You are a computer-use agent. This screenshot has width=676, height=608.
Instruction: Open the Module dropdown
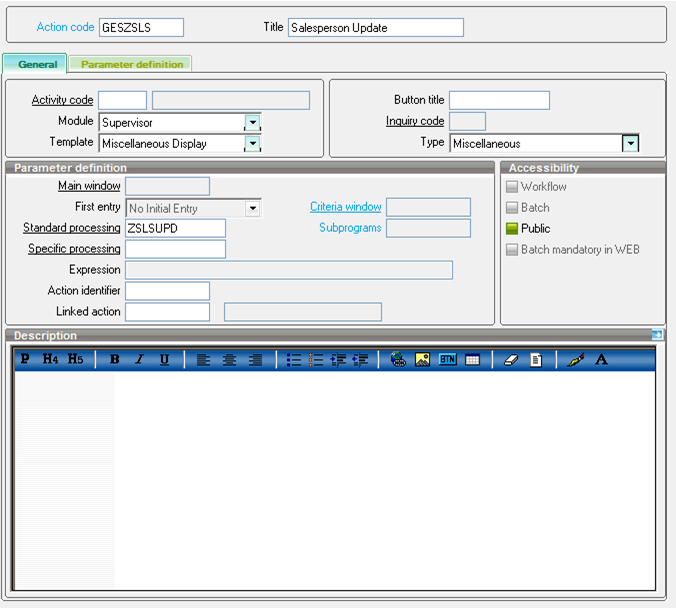(253, 122)
